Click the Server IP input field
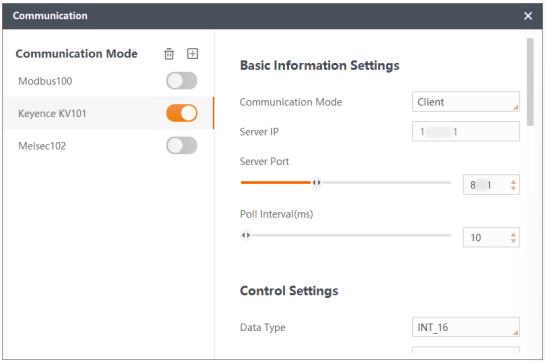 (466, 131)
